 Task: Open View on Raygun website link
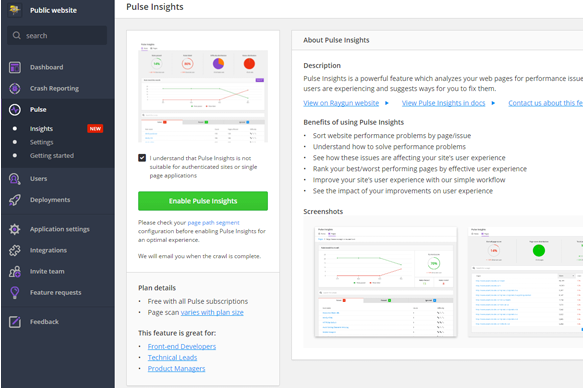(x=341, y=103)
